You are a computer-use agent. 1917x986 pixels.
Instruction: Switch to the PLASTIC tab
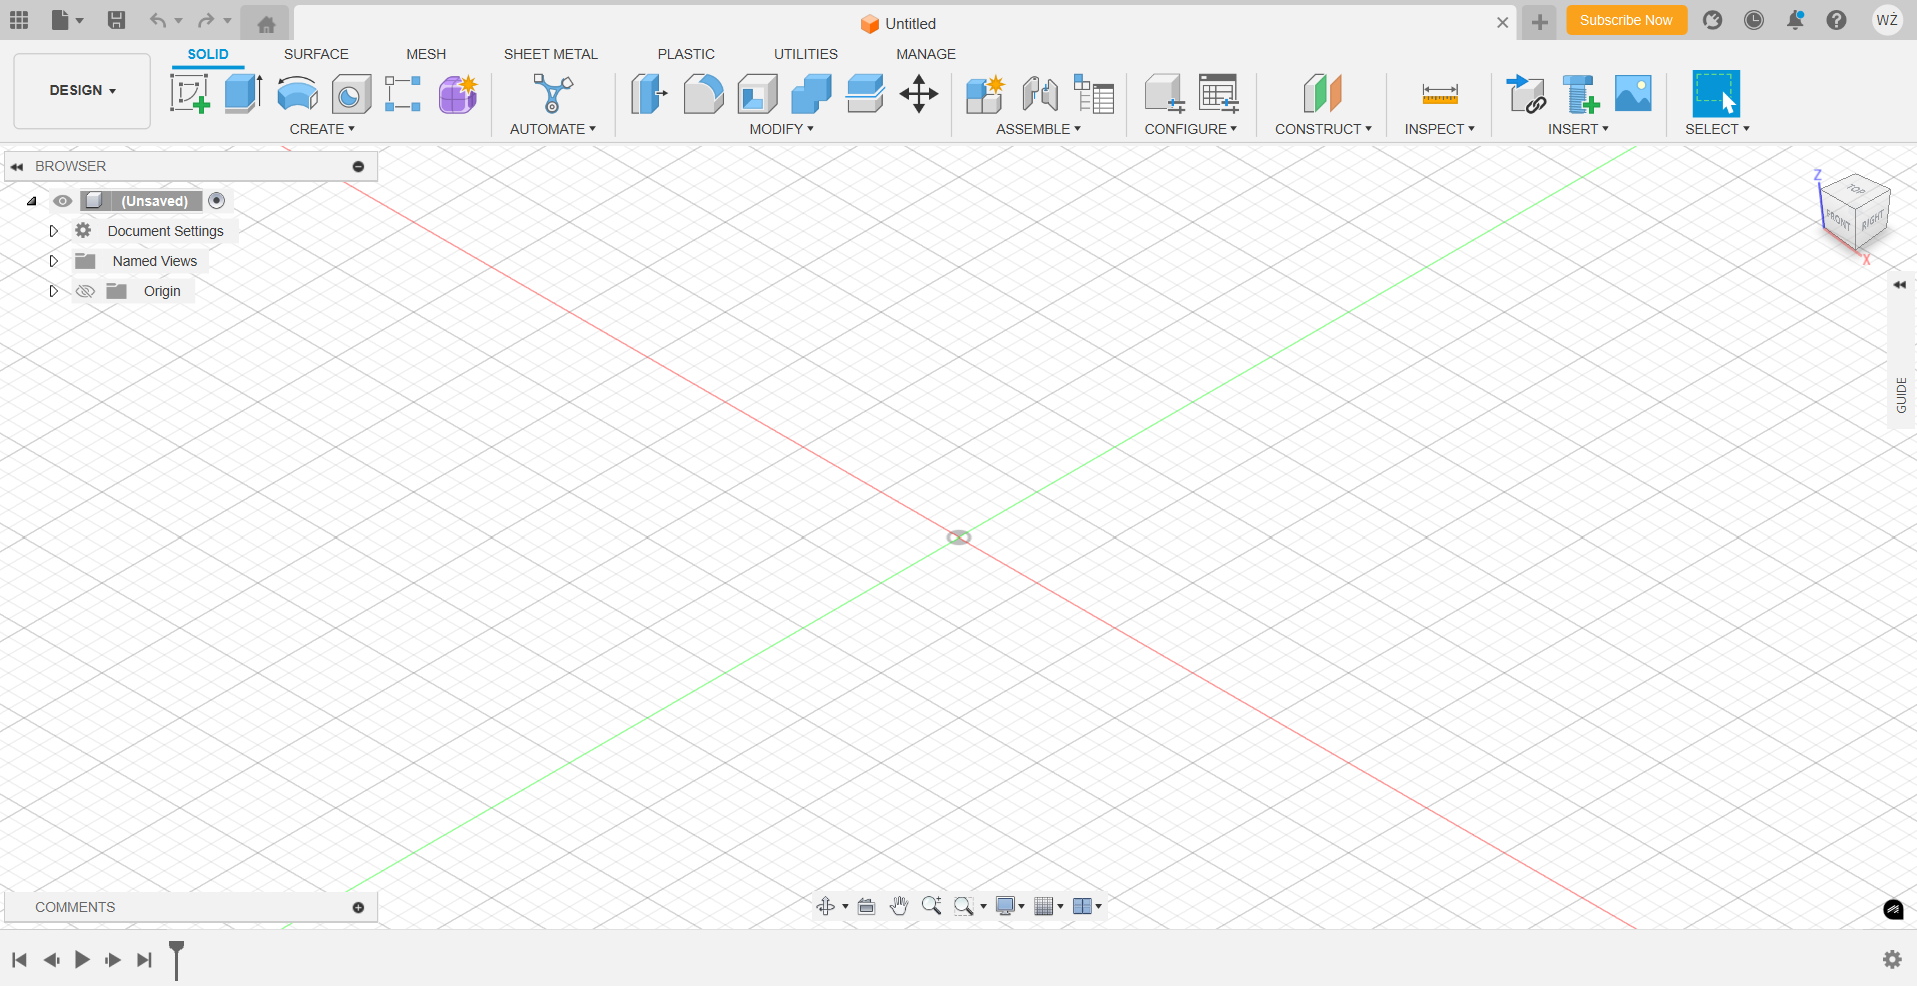coord(686,54)
